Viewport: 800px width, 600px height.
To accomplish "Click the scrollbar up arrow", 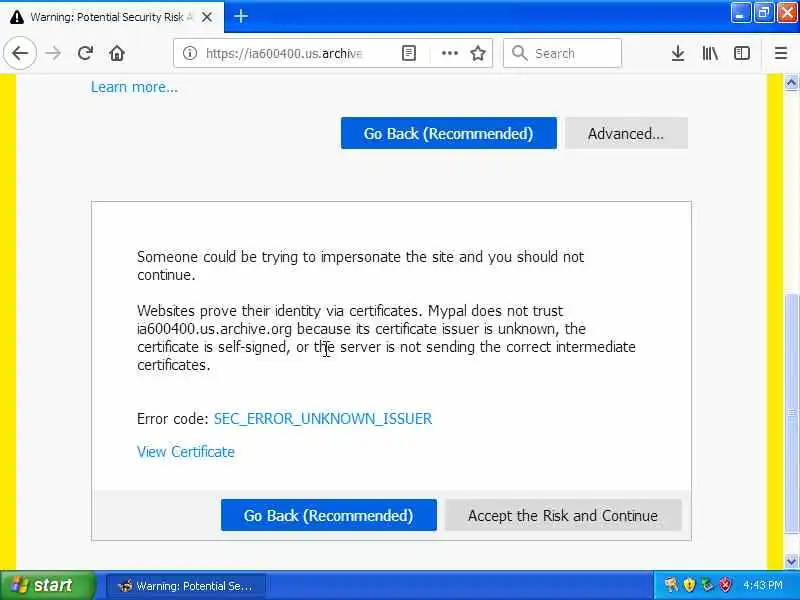I will click(791, 82).
